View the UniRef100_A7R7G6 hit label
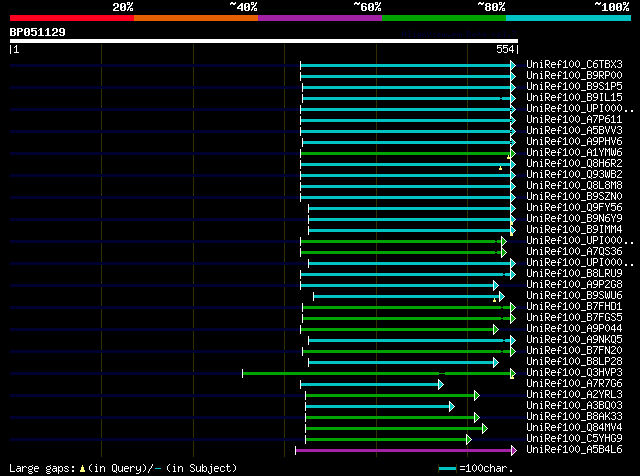The image size is (640, 476). coord(574,384)
